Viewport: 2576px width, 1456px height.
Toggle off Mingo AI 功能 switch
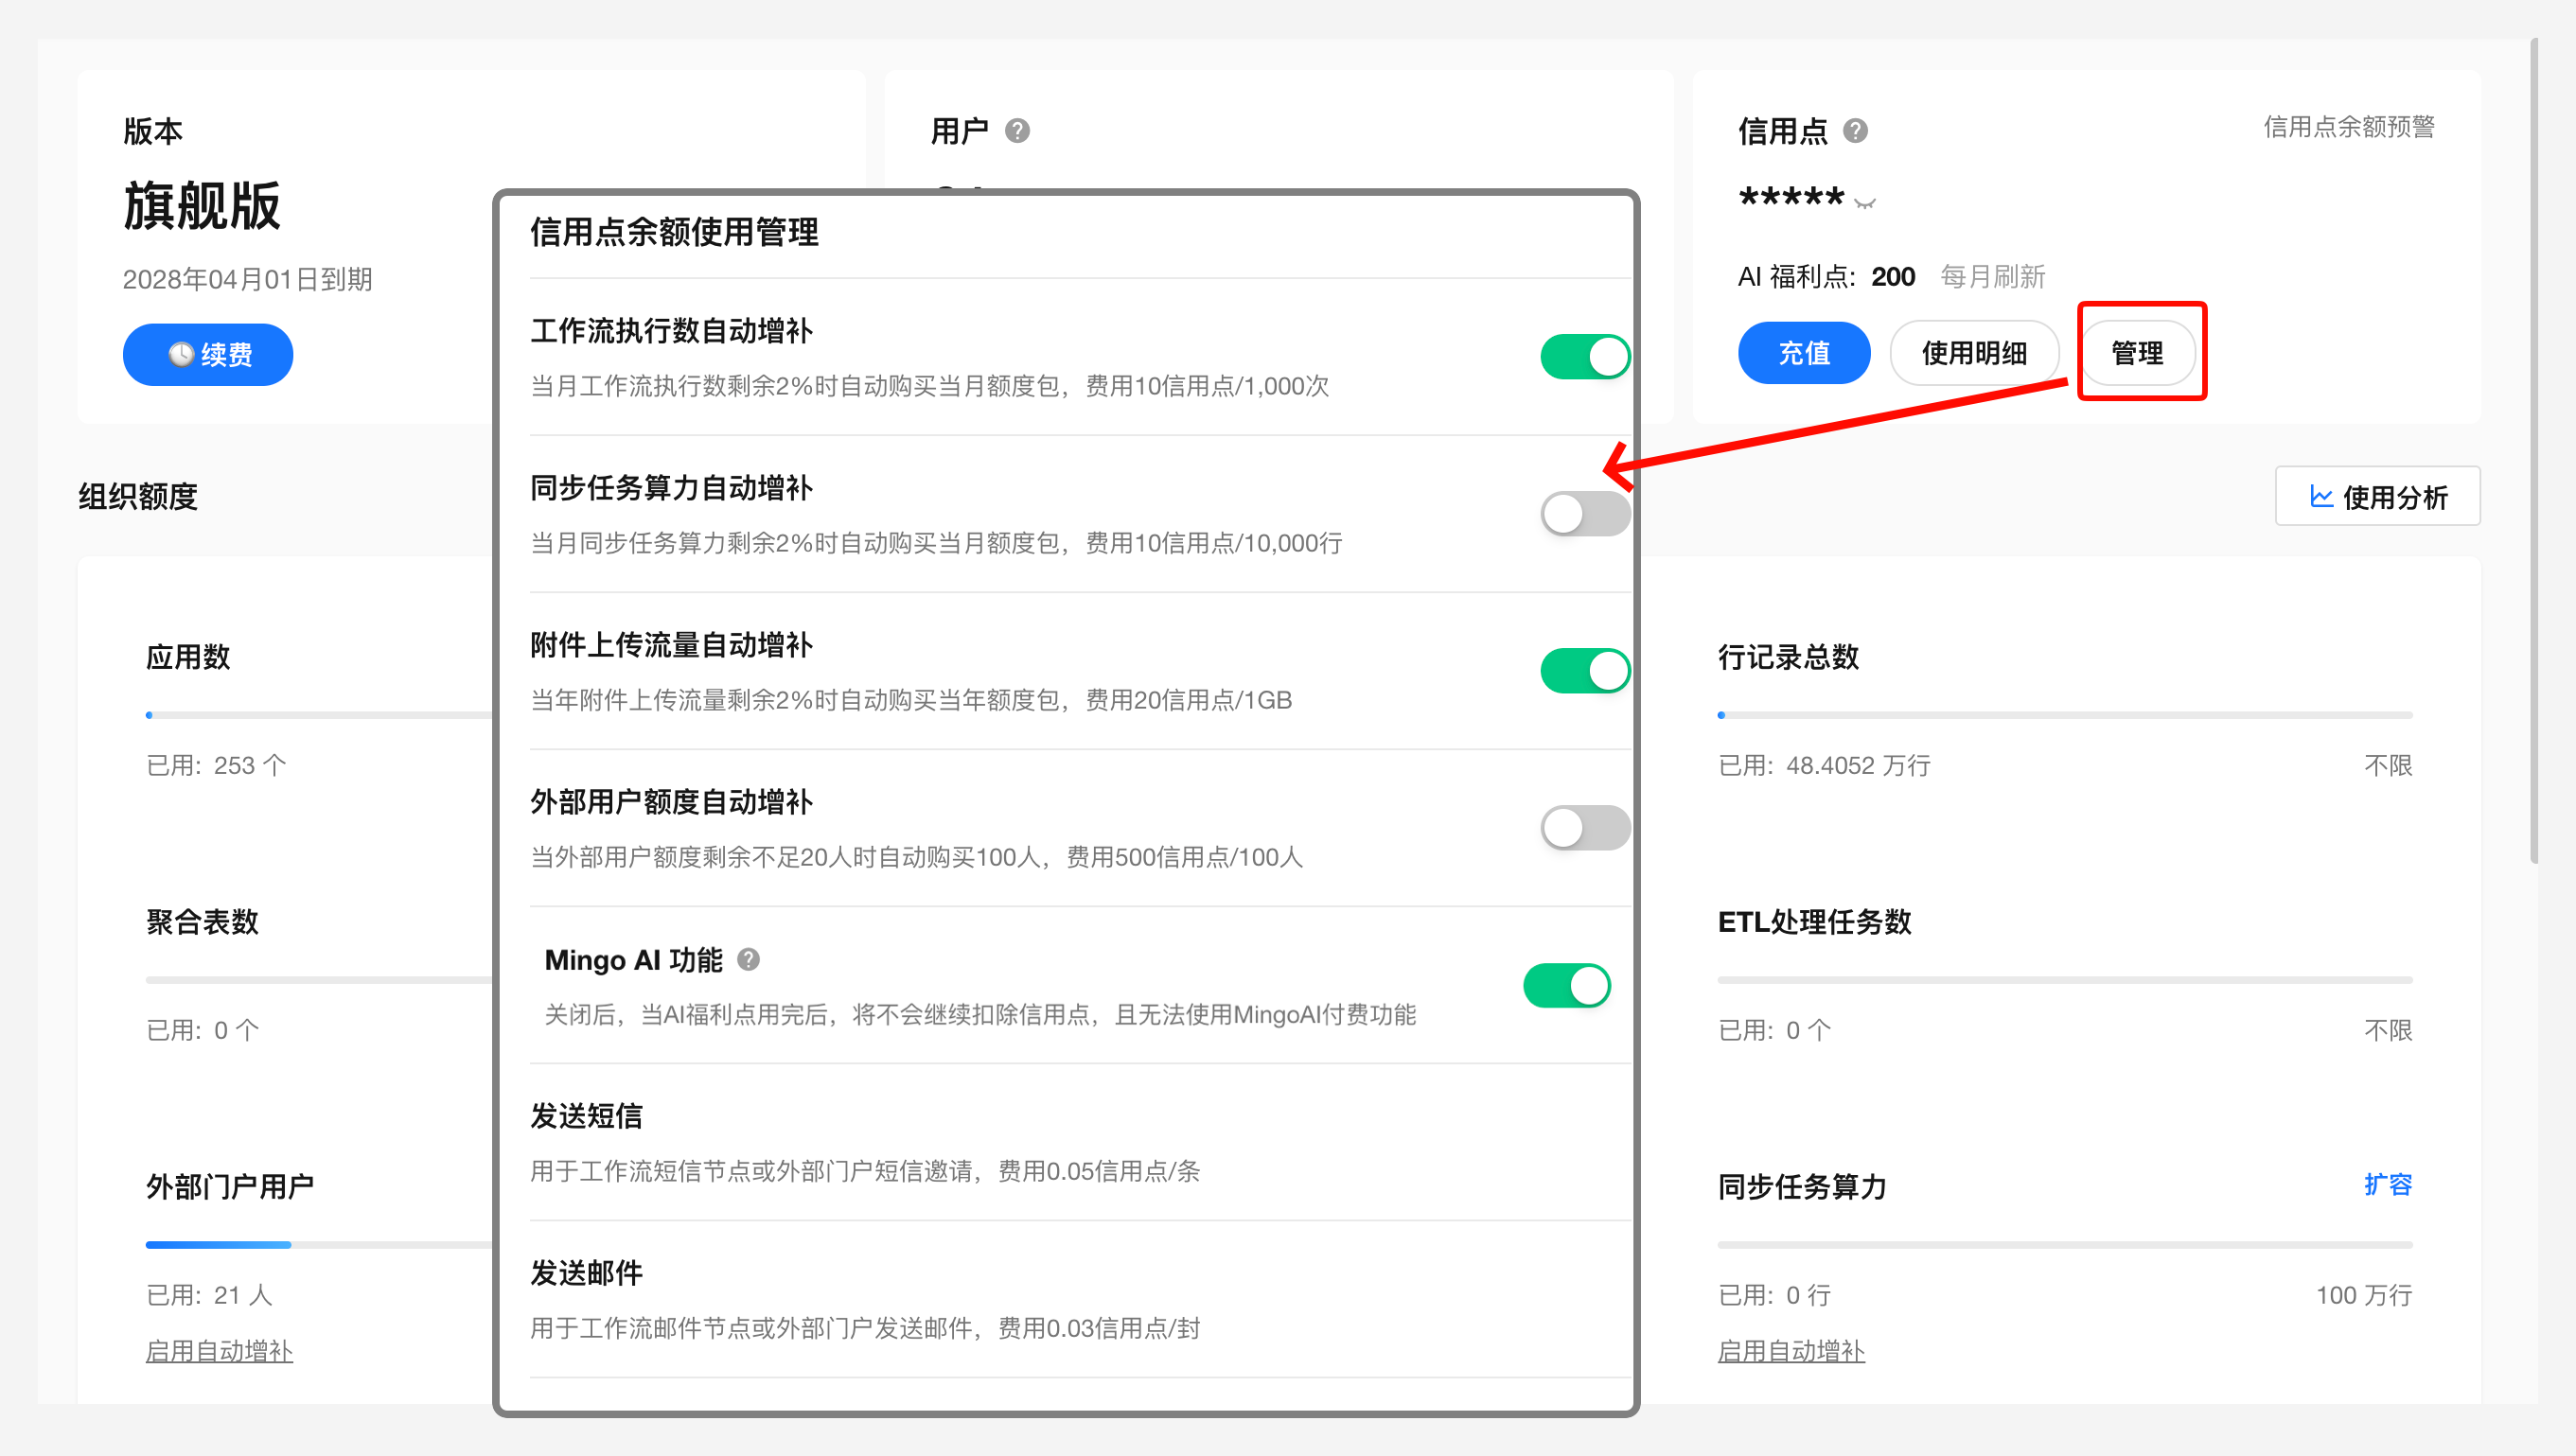1567,986
